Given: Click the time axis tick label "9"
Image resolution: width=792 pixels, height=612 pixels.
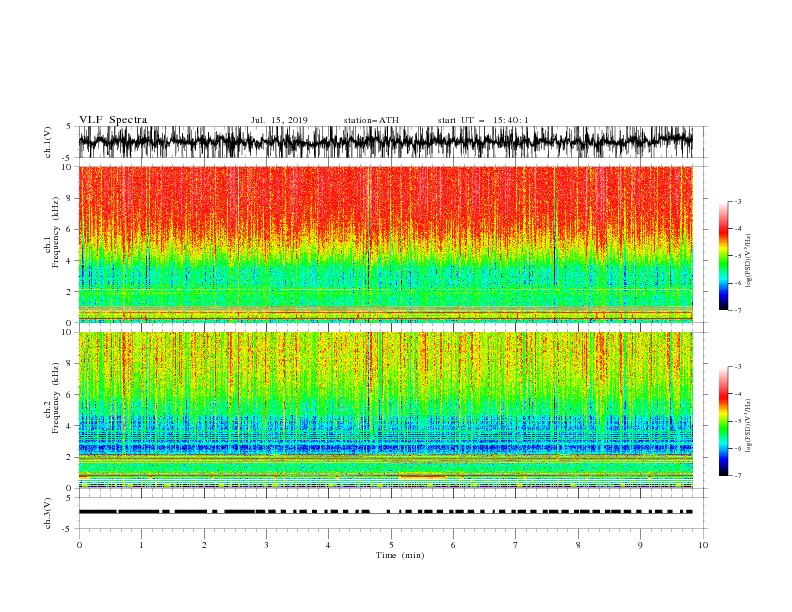Looking at the screenshot, I should 640,545.
